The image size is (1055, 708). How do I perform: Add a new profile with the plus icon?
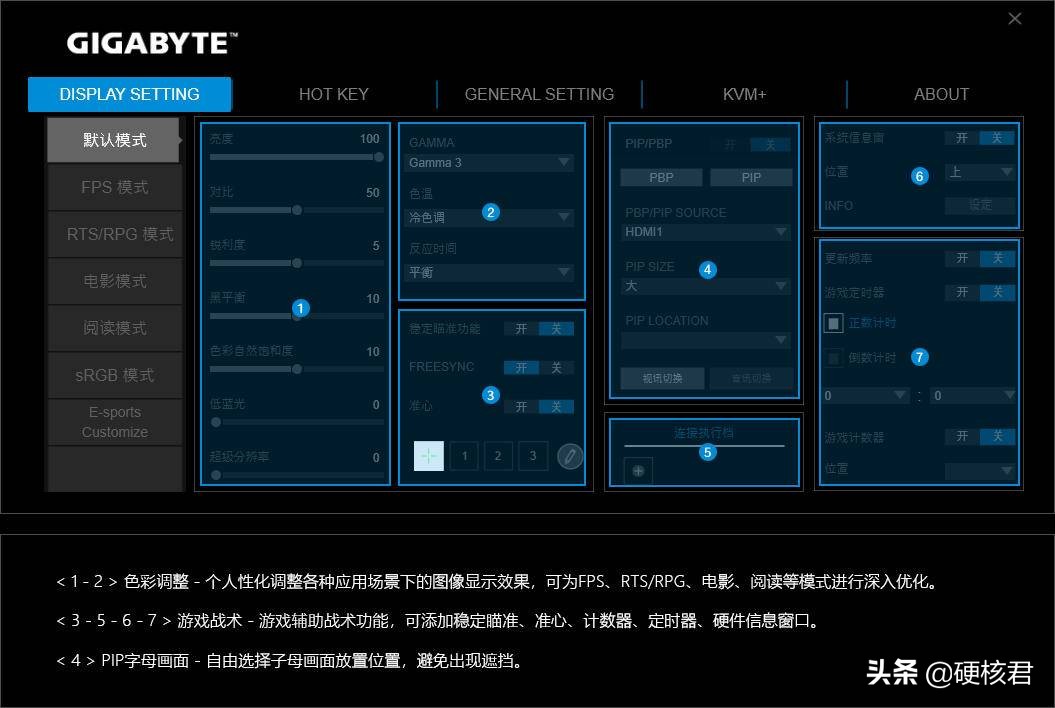[x=638, y=470]
